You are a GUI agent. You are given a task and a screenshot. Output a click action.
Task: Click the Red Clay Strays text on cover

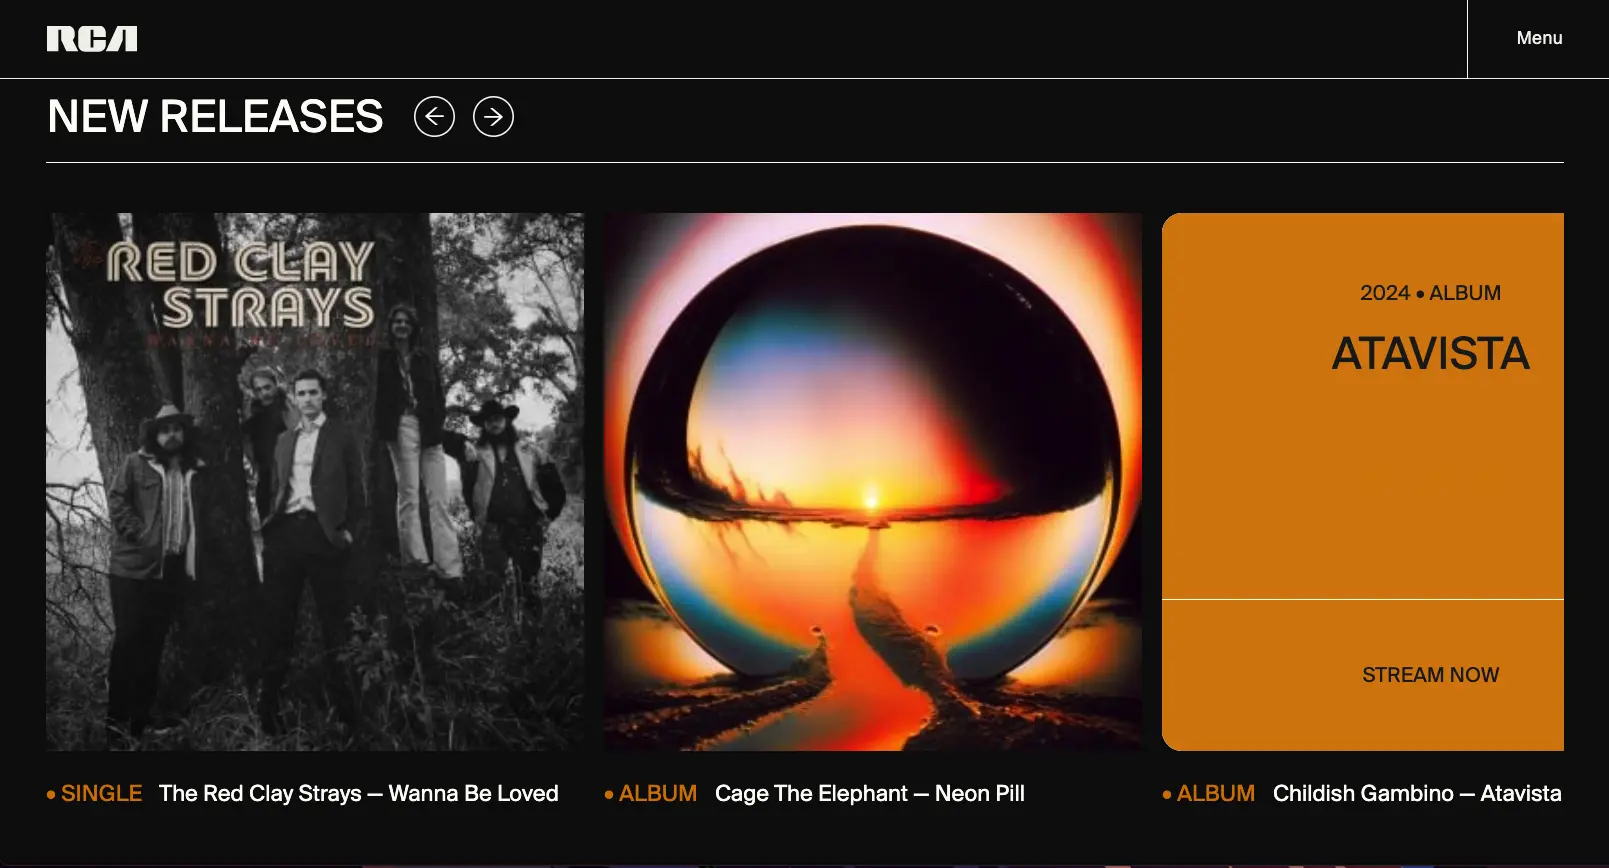(241, 285)
